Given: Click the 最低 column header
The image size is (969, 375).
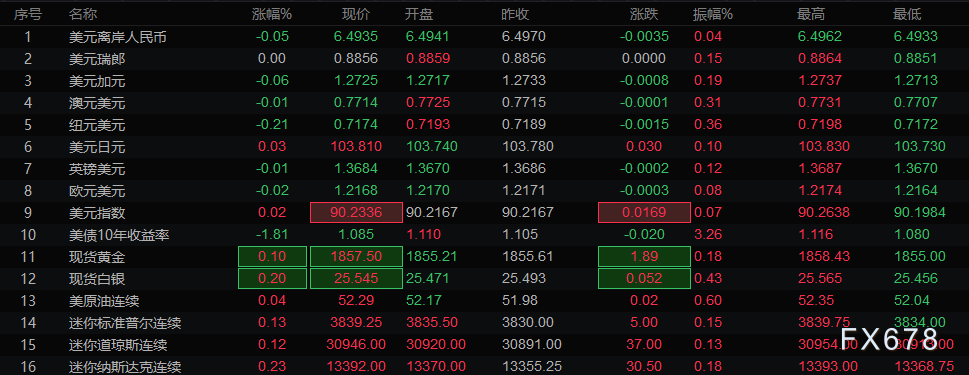Looking at the screenshot, I should point(907,14).
